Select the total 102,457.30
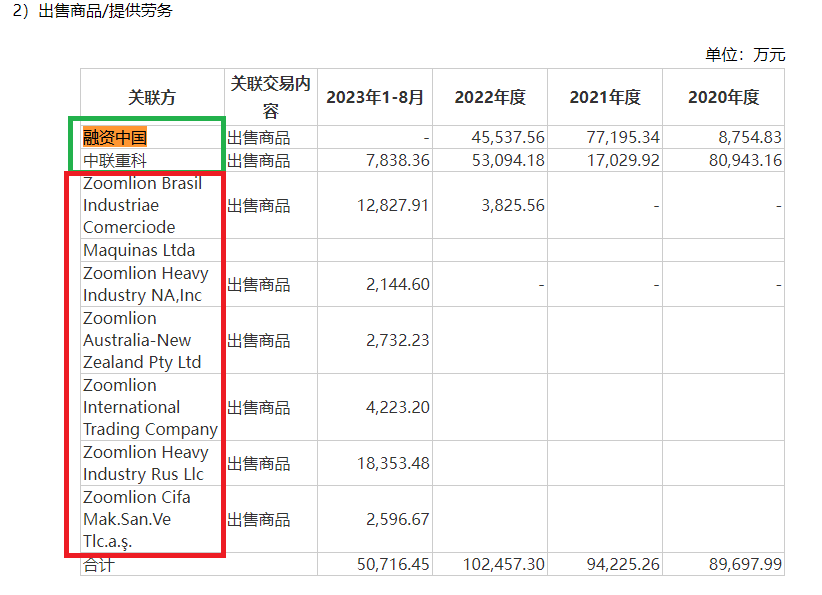Viewport: 822px width, 595px height. tap(504, 565)
